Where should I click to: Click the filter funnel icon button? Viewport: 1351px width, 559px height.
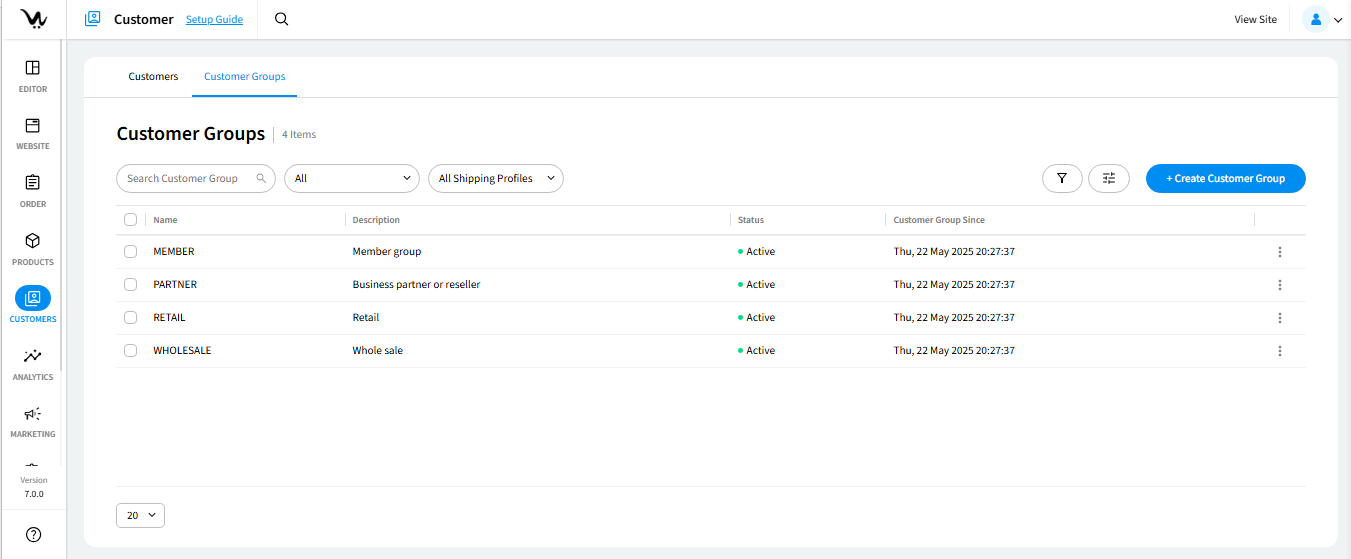click(1062, 178)
